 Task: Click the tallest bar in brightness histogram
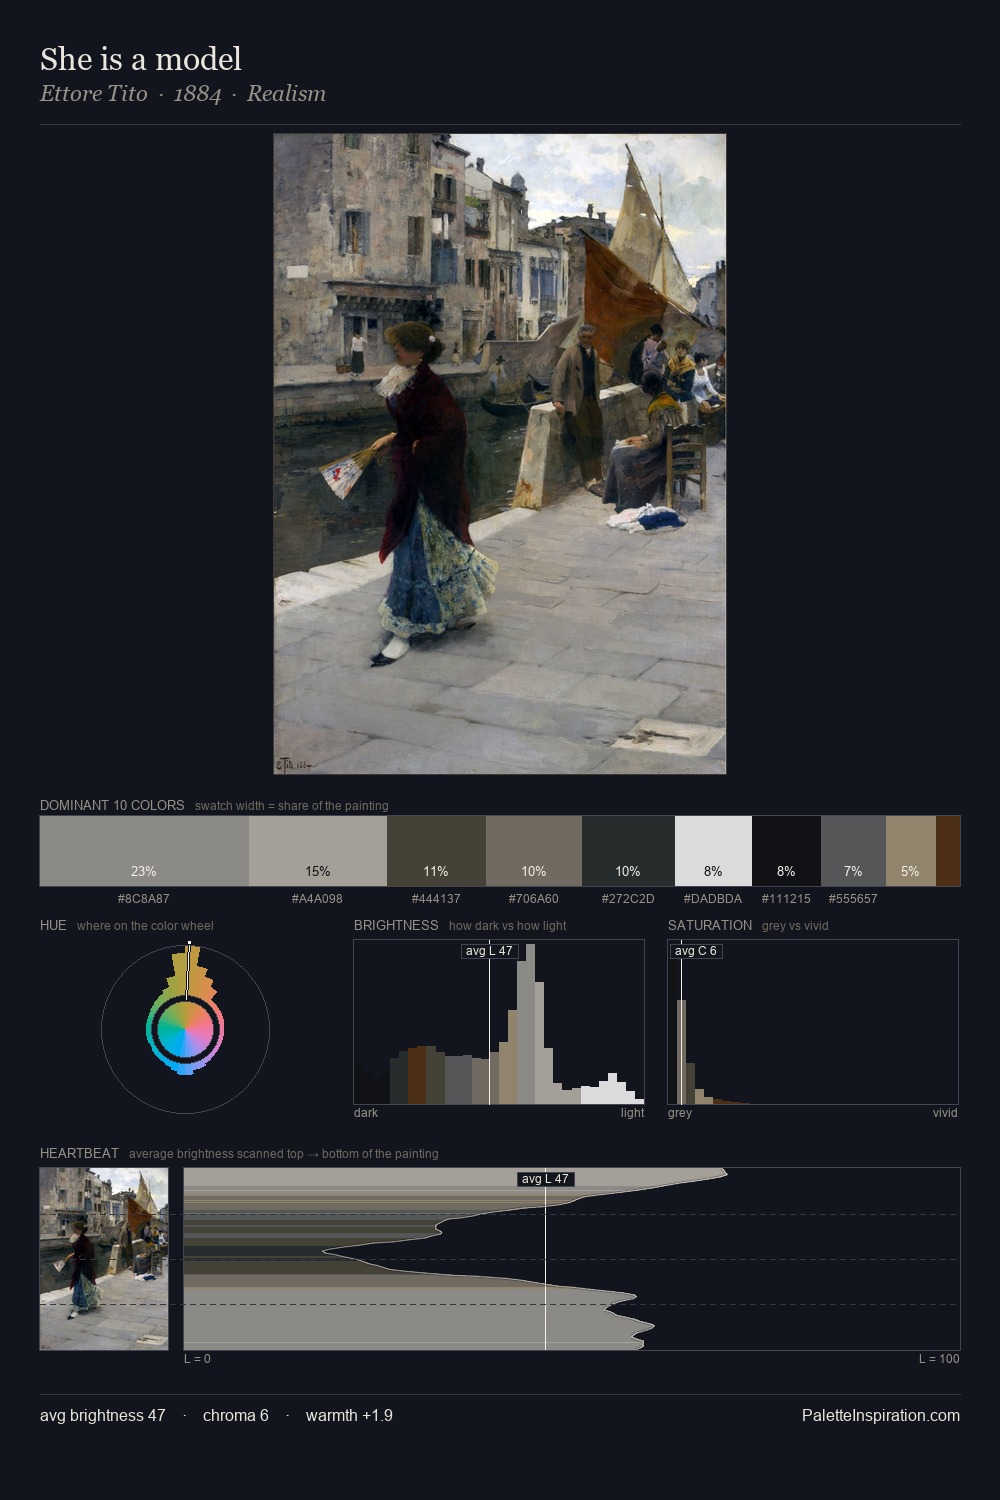click(530, 1024)
